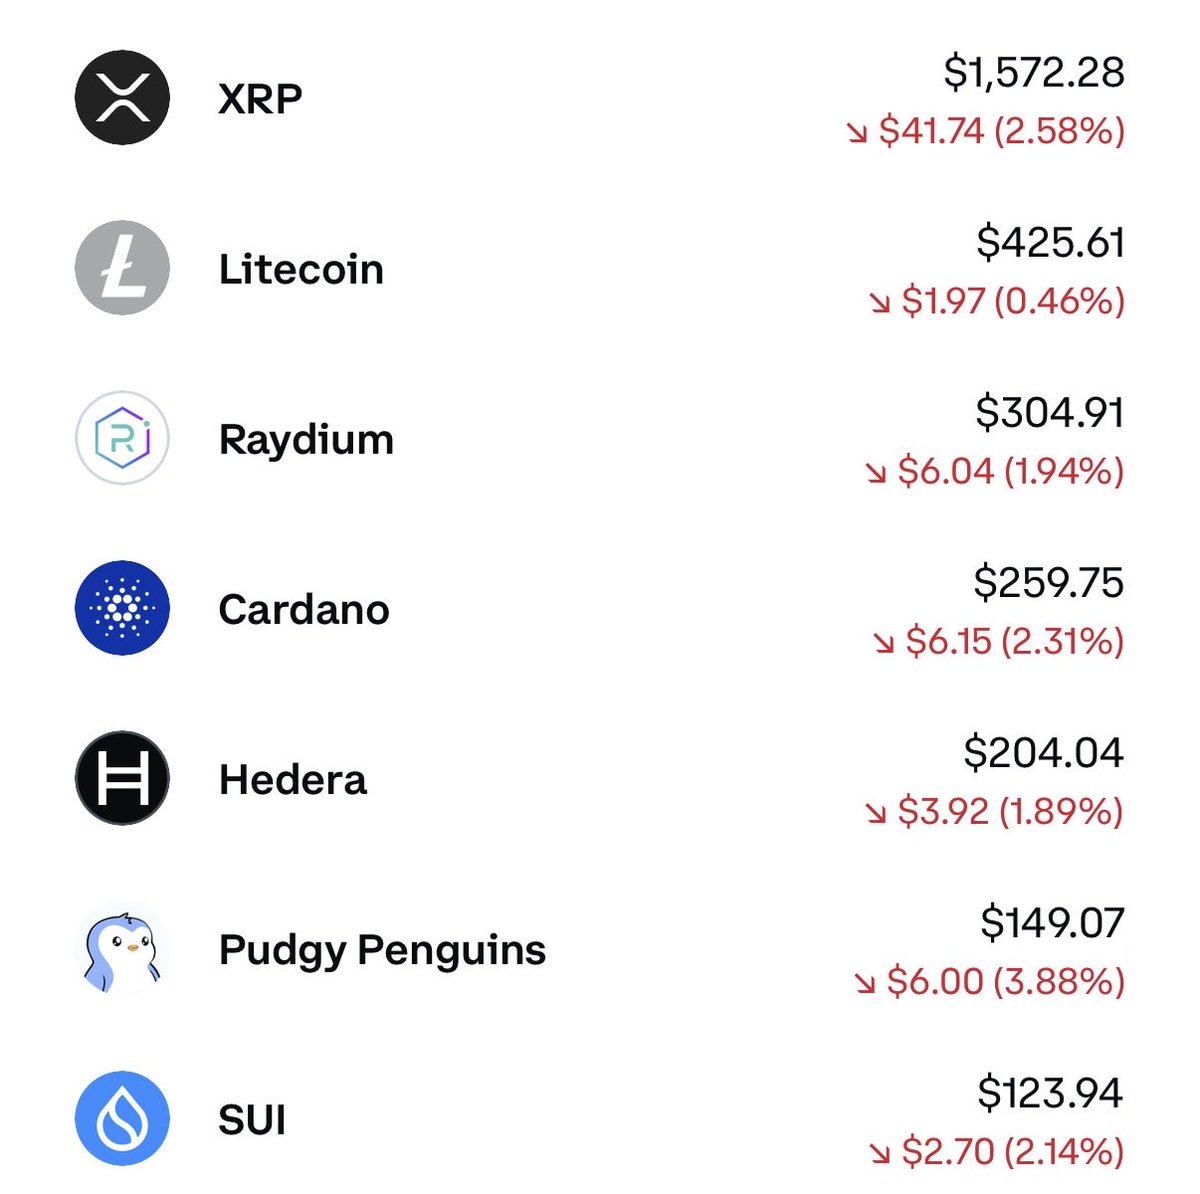This screenshot has height=1194, width=1200.
Task: Open the Hedera asset label
Action: (293, 779)
